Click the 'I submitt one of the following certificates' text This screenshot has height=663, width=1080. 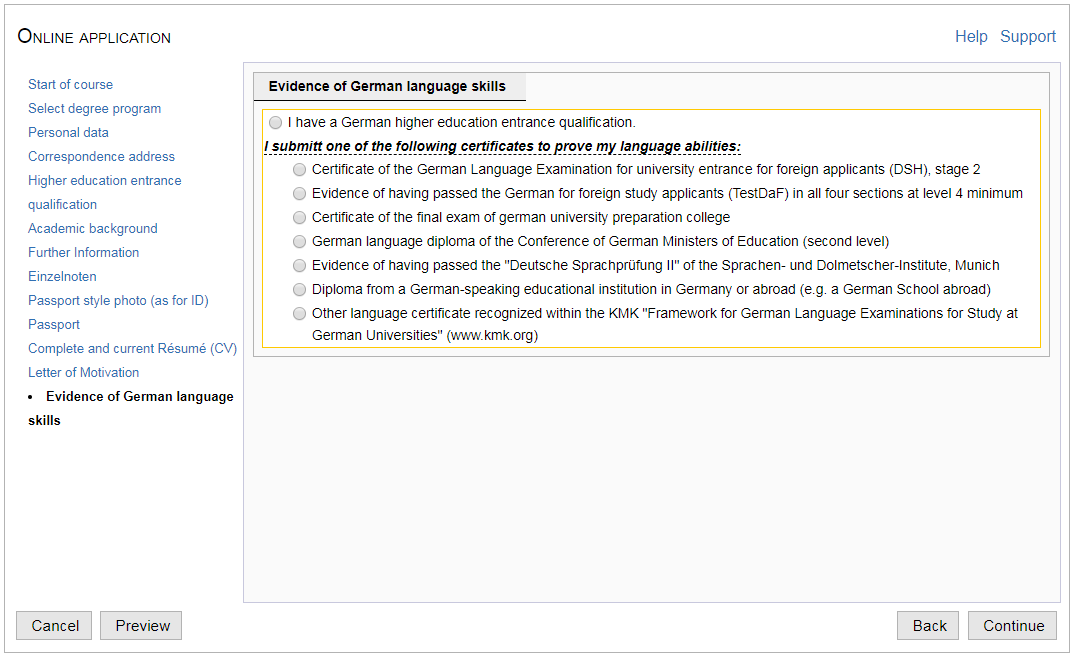tap(503, 147)
